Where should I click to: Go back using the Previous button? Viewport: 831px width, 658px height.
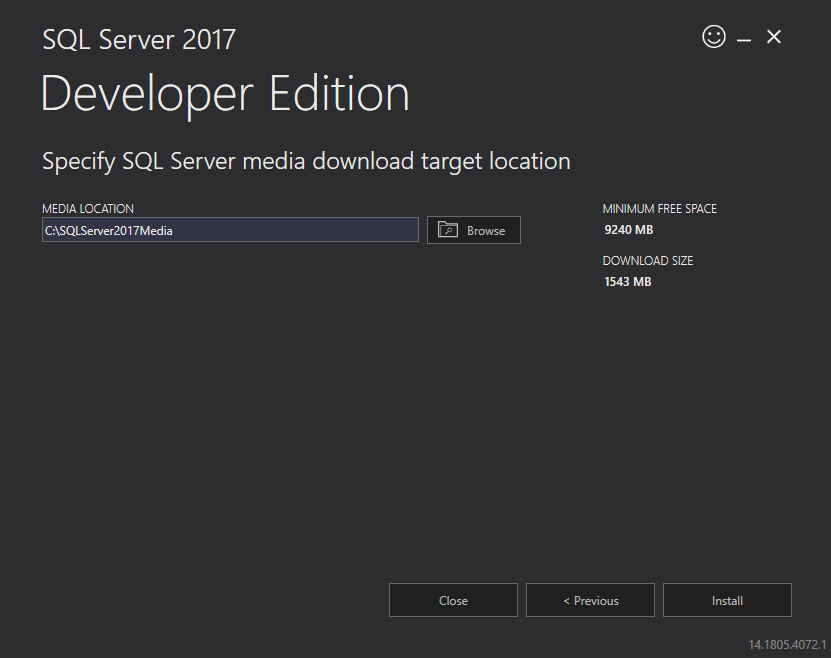[590, 600]
